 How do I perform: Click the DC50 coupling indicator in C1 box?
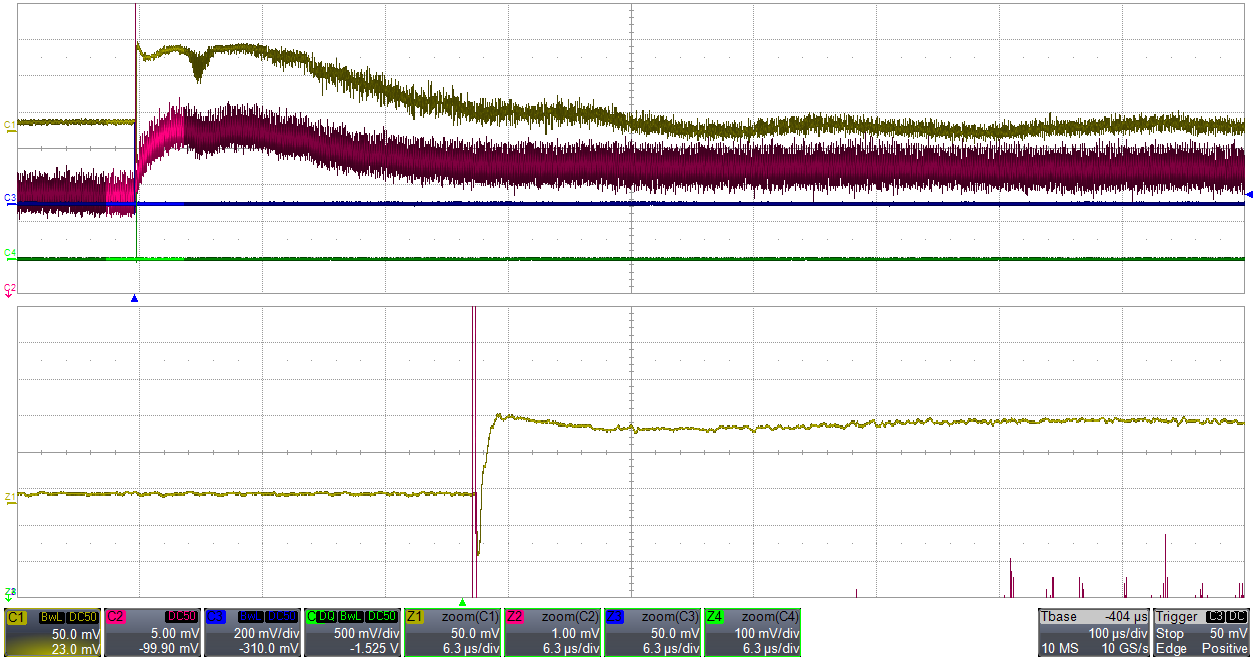[x=83, y=617]
